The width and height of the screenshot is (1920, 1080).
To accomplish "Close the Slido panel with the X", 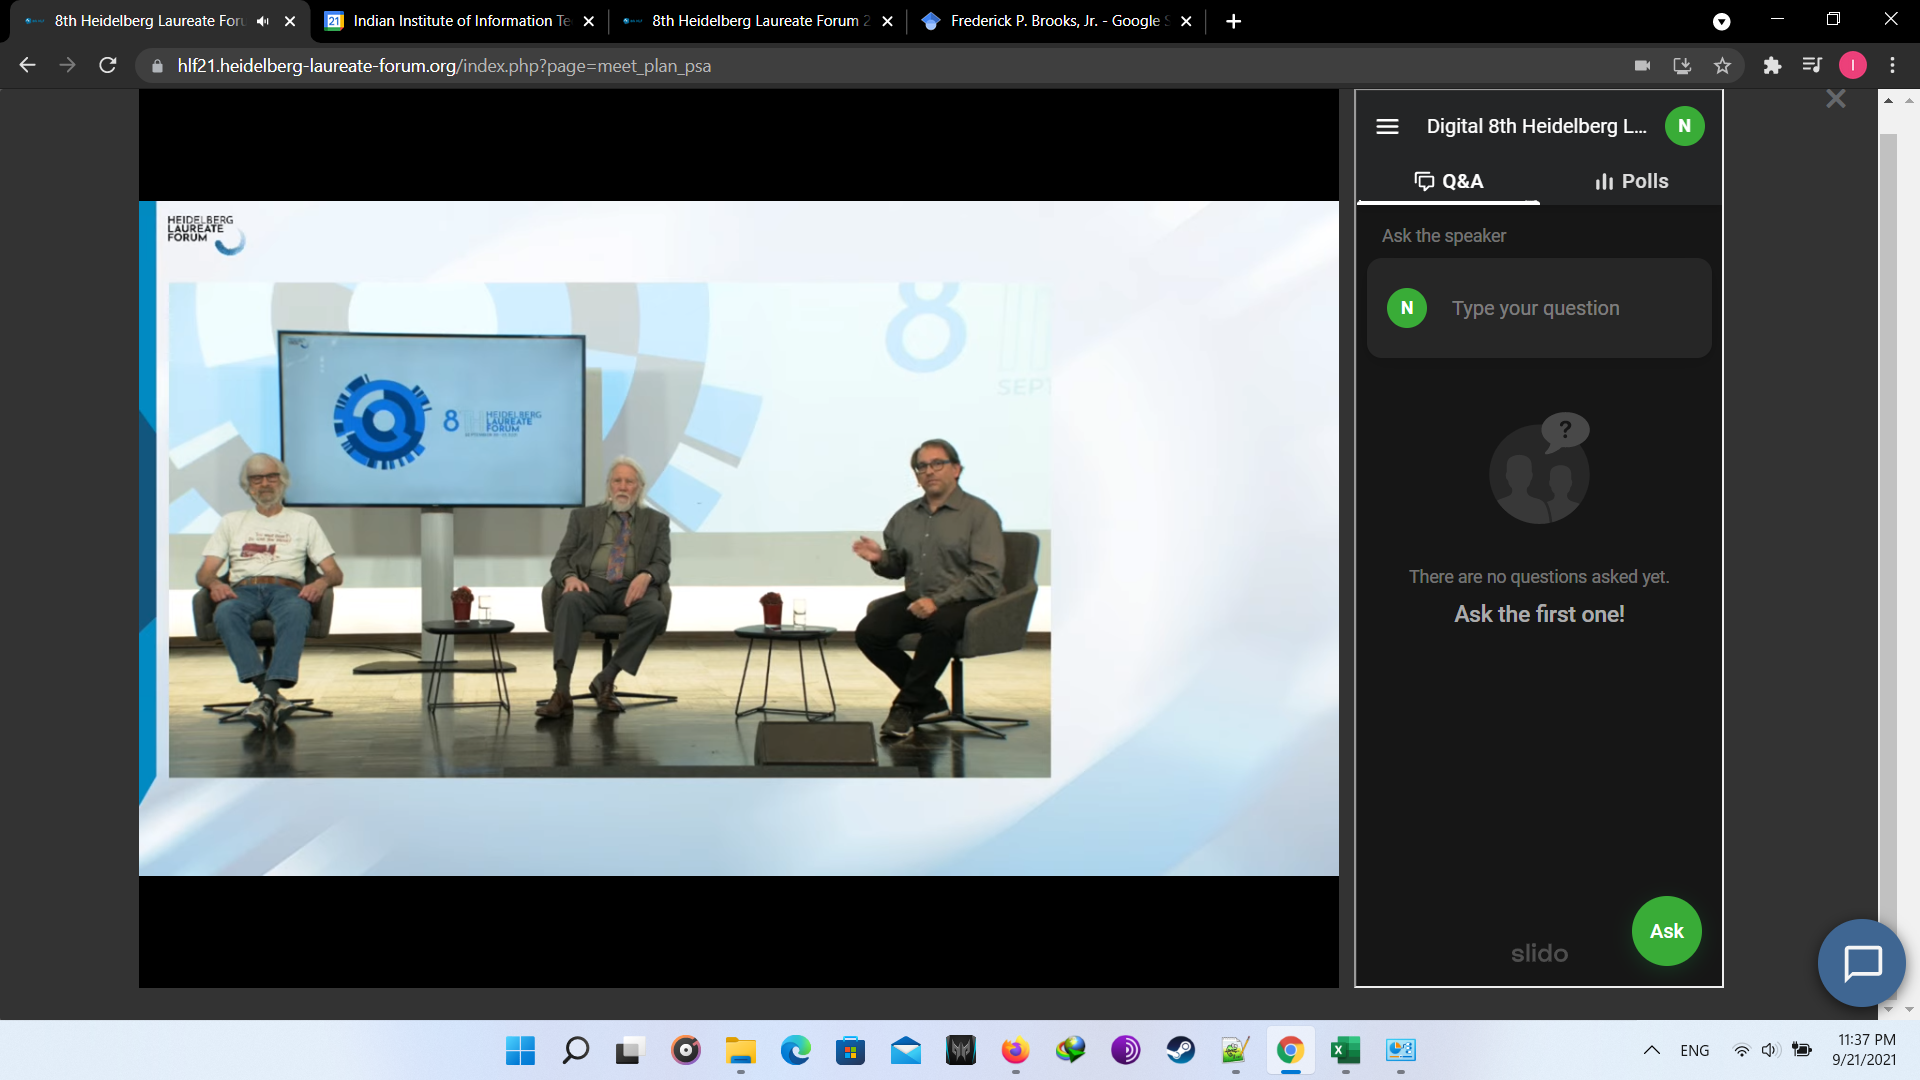I will [x=1835, y=99].
